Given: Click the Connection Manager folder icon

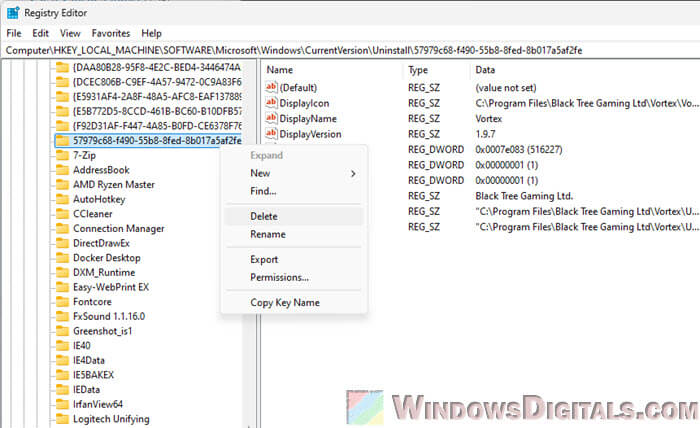Looking at the screenshot, I should point(62,229).
